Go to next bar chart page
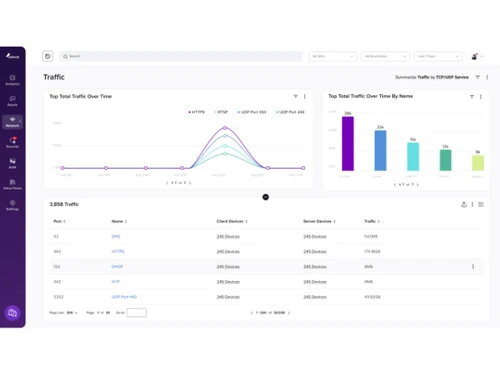The image size is (500, 375). point(418,184)
